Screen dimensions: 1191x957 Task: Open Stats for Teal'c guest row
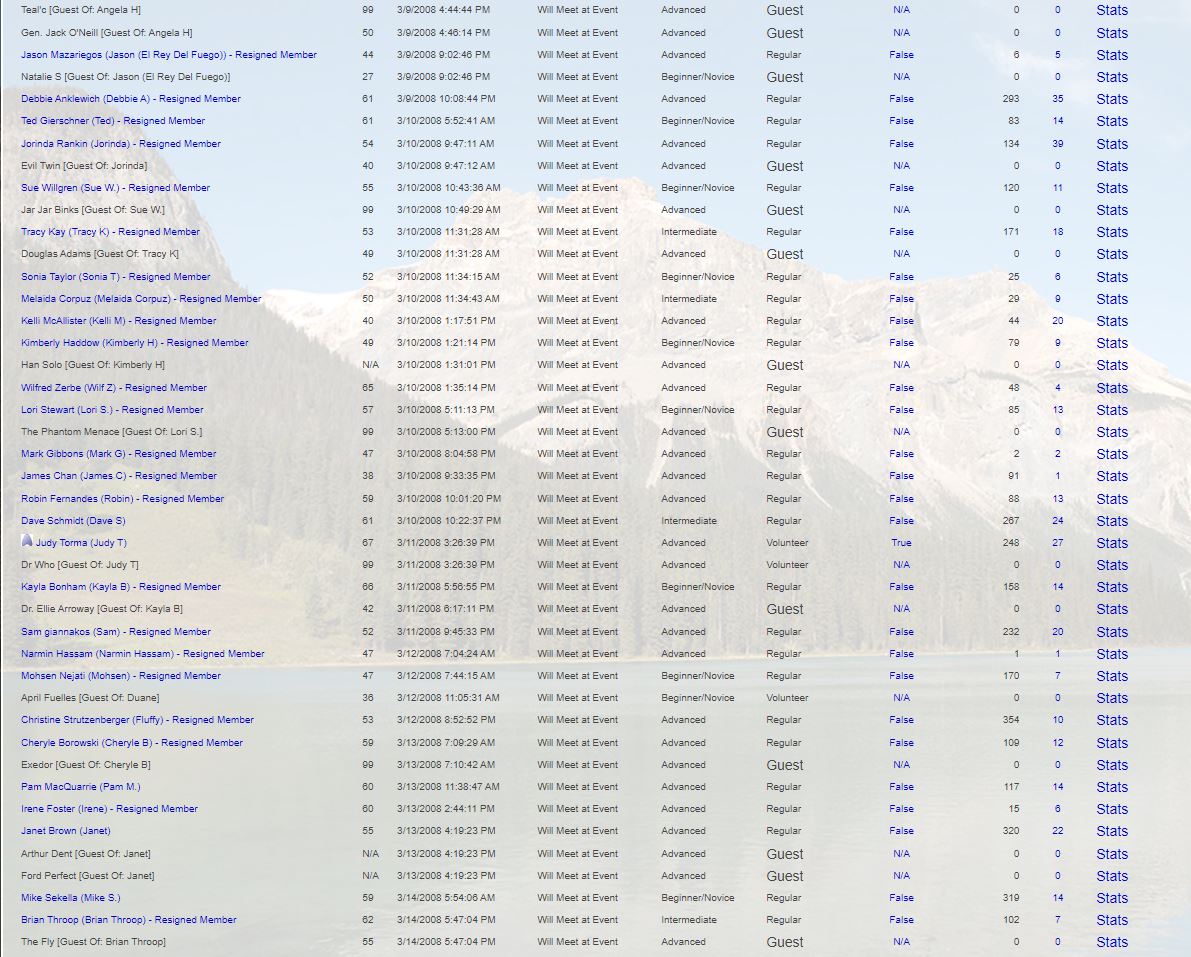[1111, 10]
